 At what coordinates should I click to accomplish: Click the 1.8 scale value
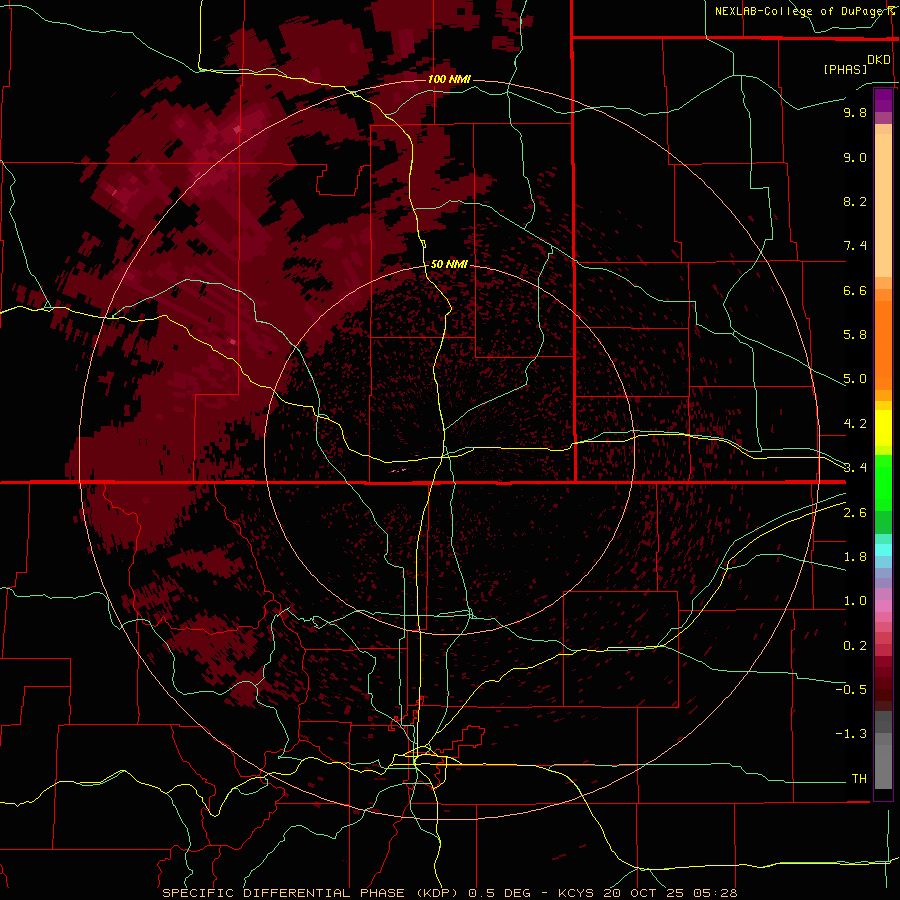(x=855, y=557)
